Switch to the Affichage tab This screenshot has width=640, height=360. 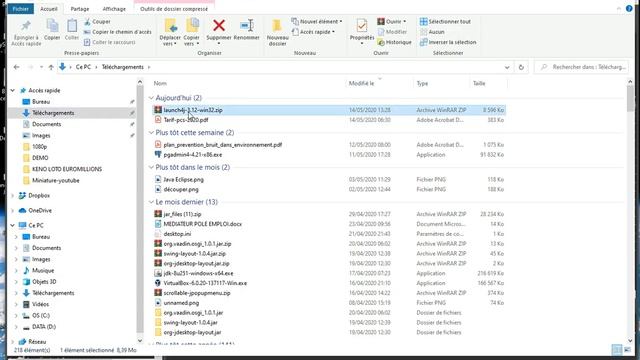(114, 9)
